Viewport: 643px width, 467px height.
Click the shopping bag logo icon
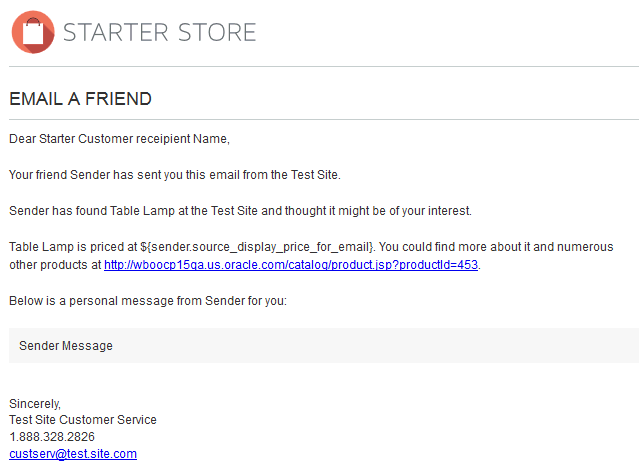(x=33, y=32)
